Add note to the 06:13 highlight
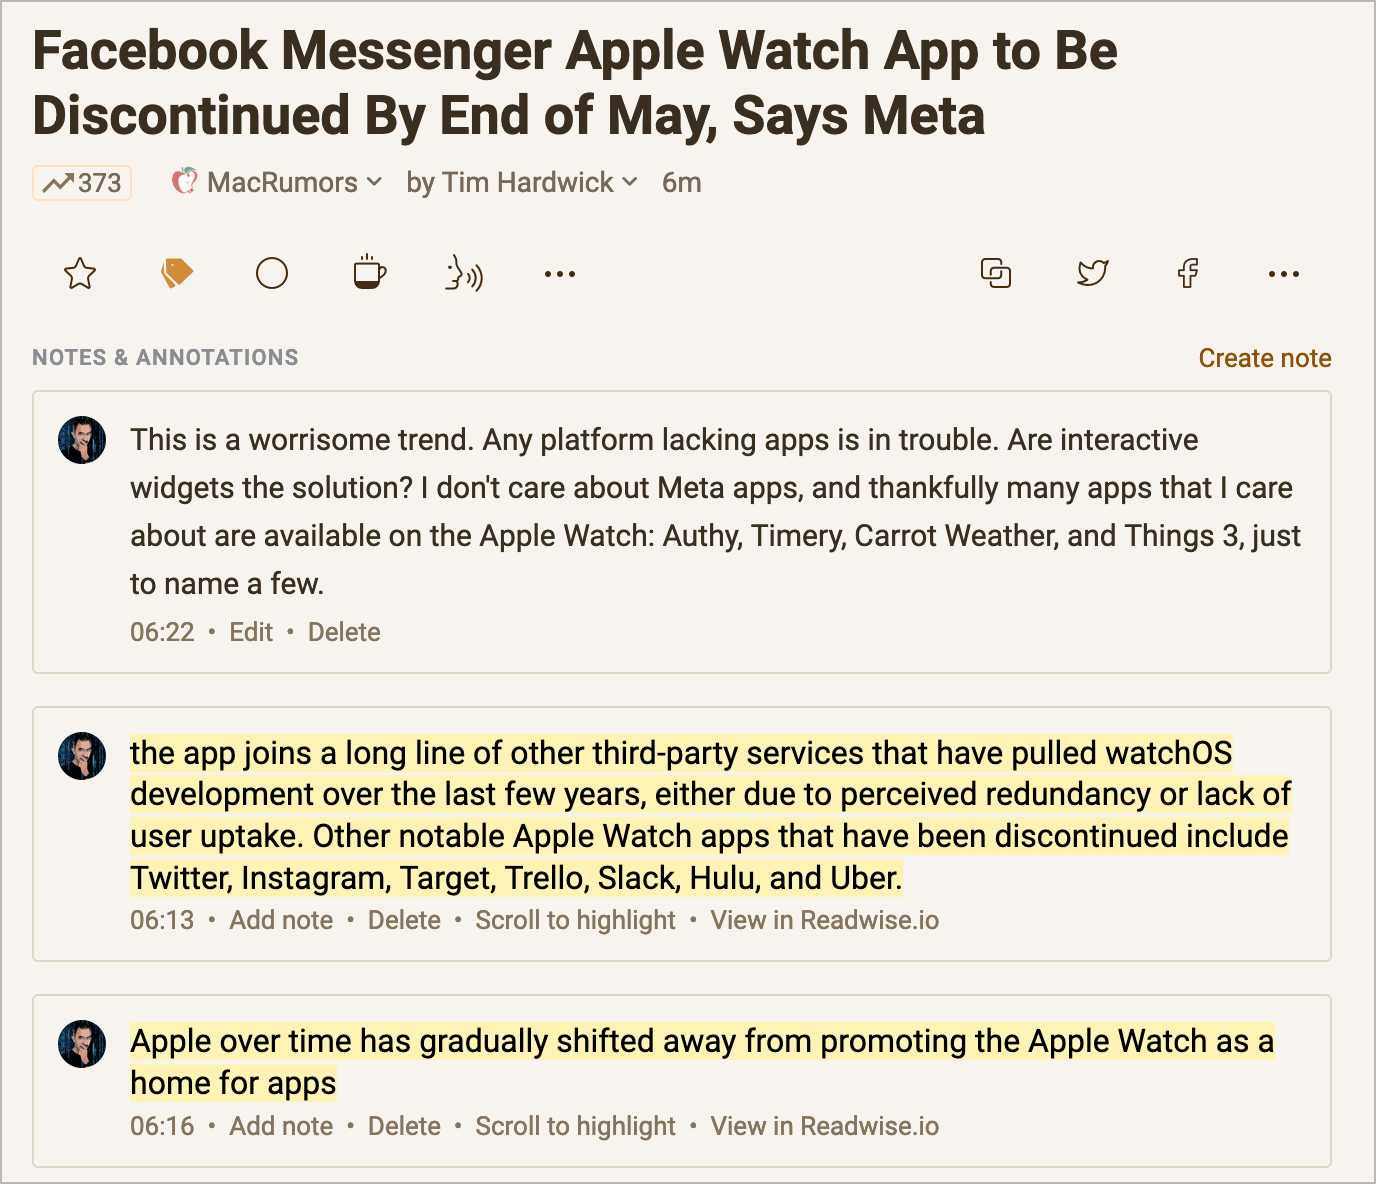This screenshot has width=1376, height=1184. pos(281,920)
